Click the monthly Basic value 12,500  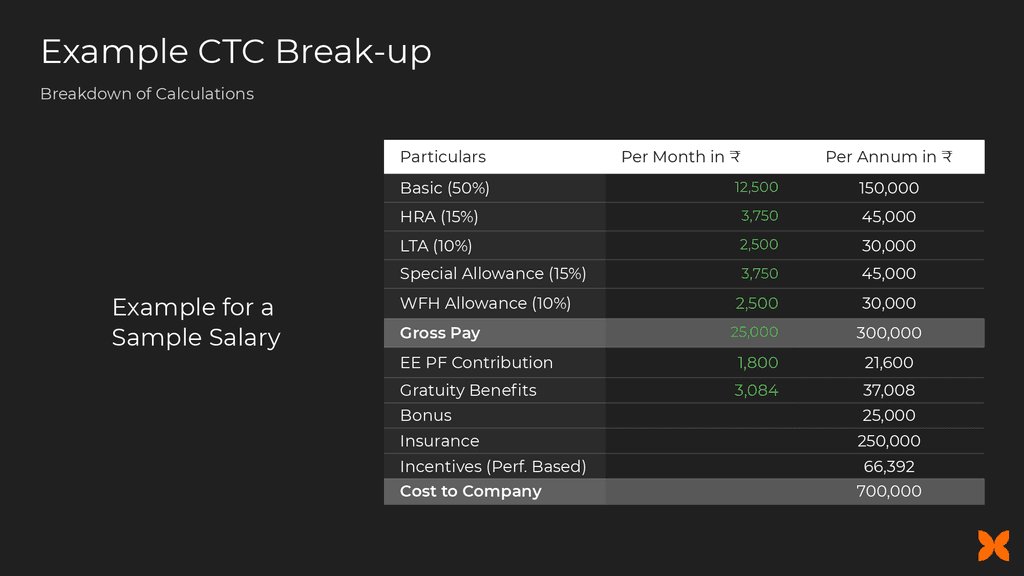[755, 188]
